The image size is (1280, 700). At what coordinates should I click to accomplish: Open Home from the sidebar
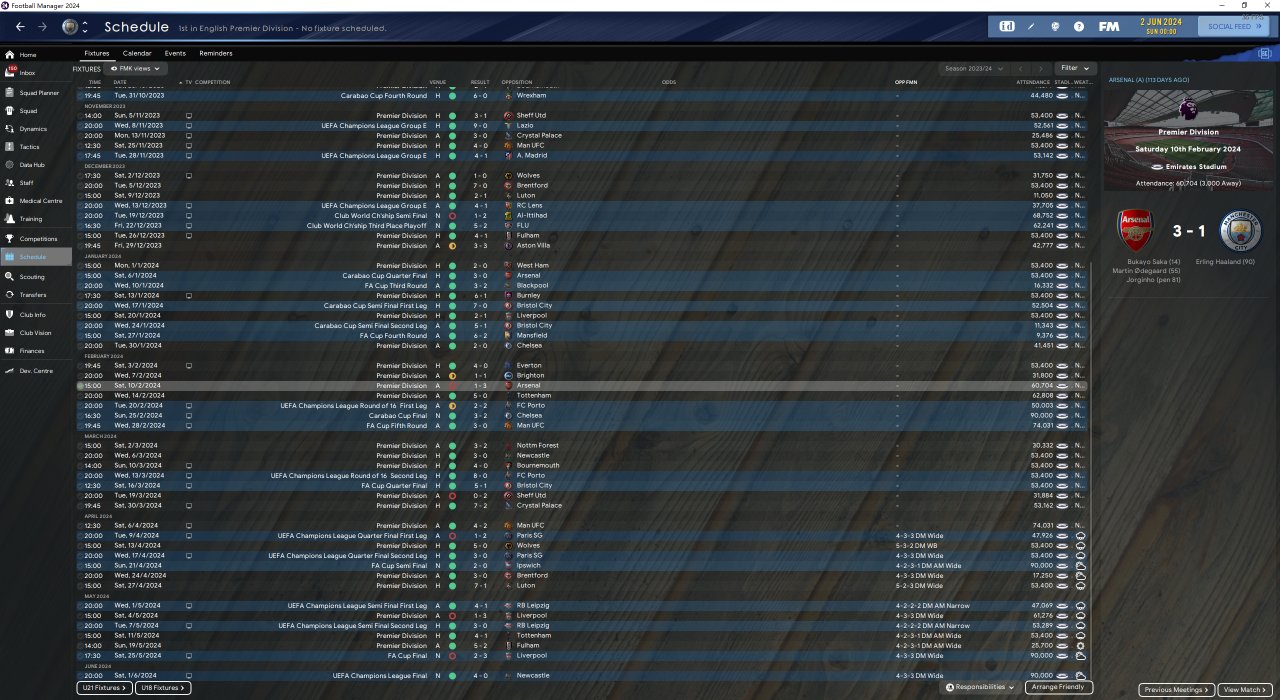[36, 55]
